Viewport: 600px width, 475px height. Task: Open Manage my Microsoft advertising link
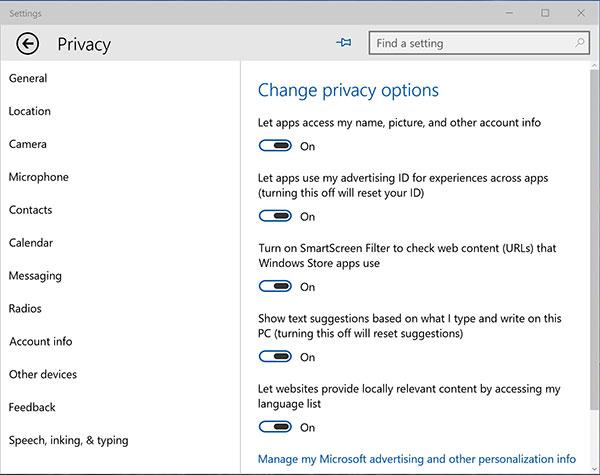417,459
